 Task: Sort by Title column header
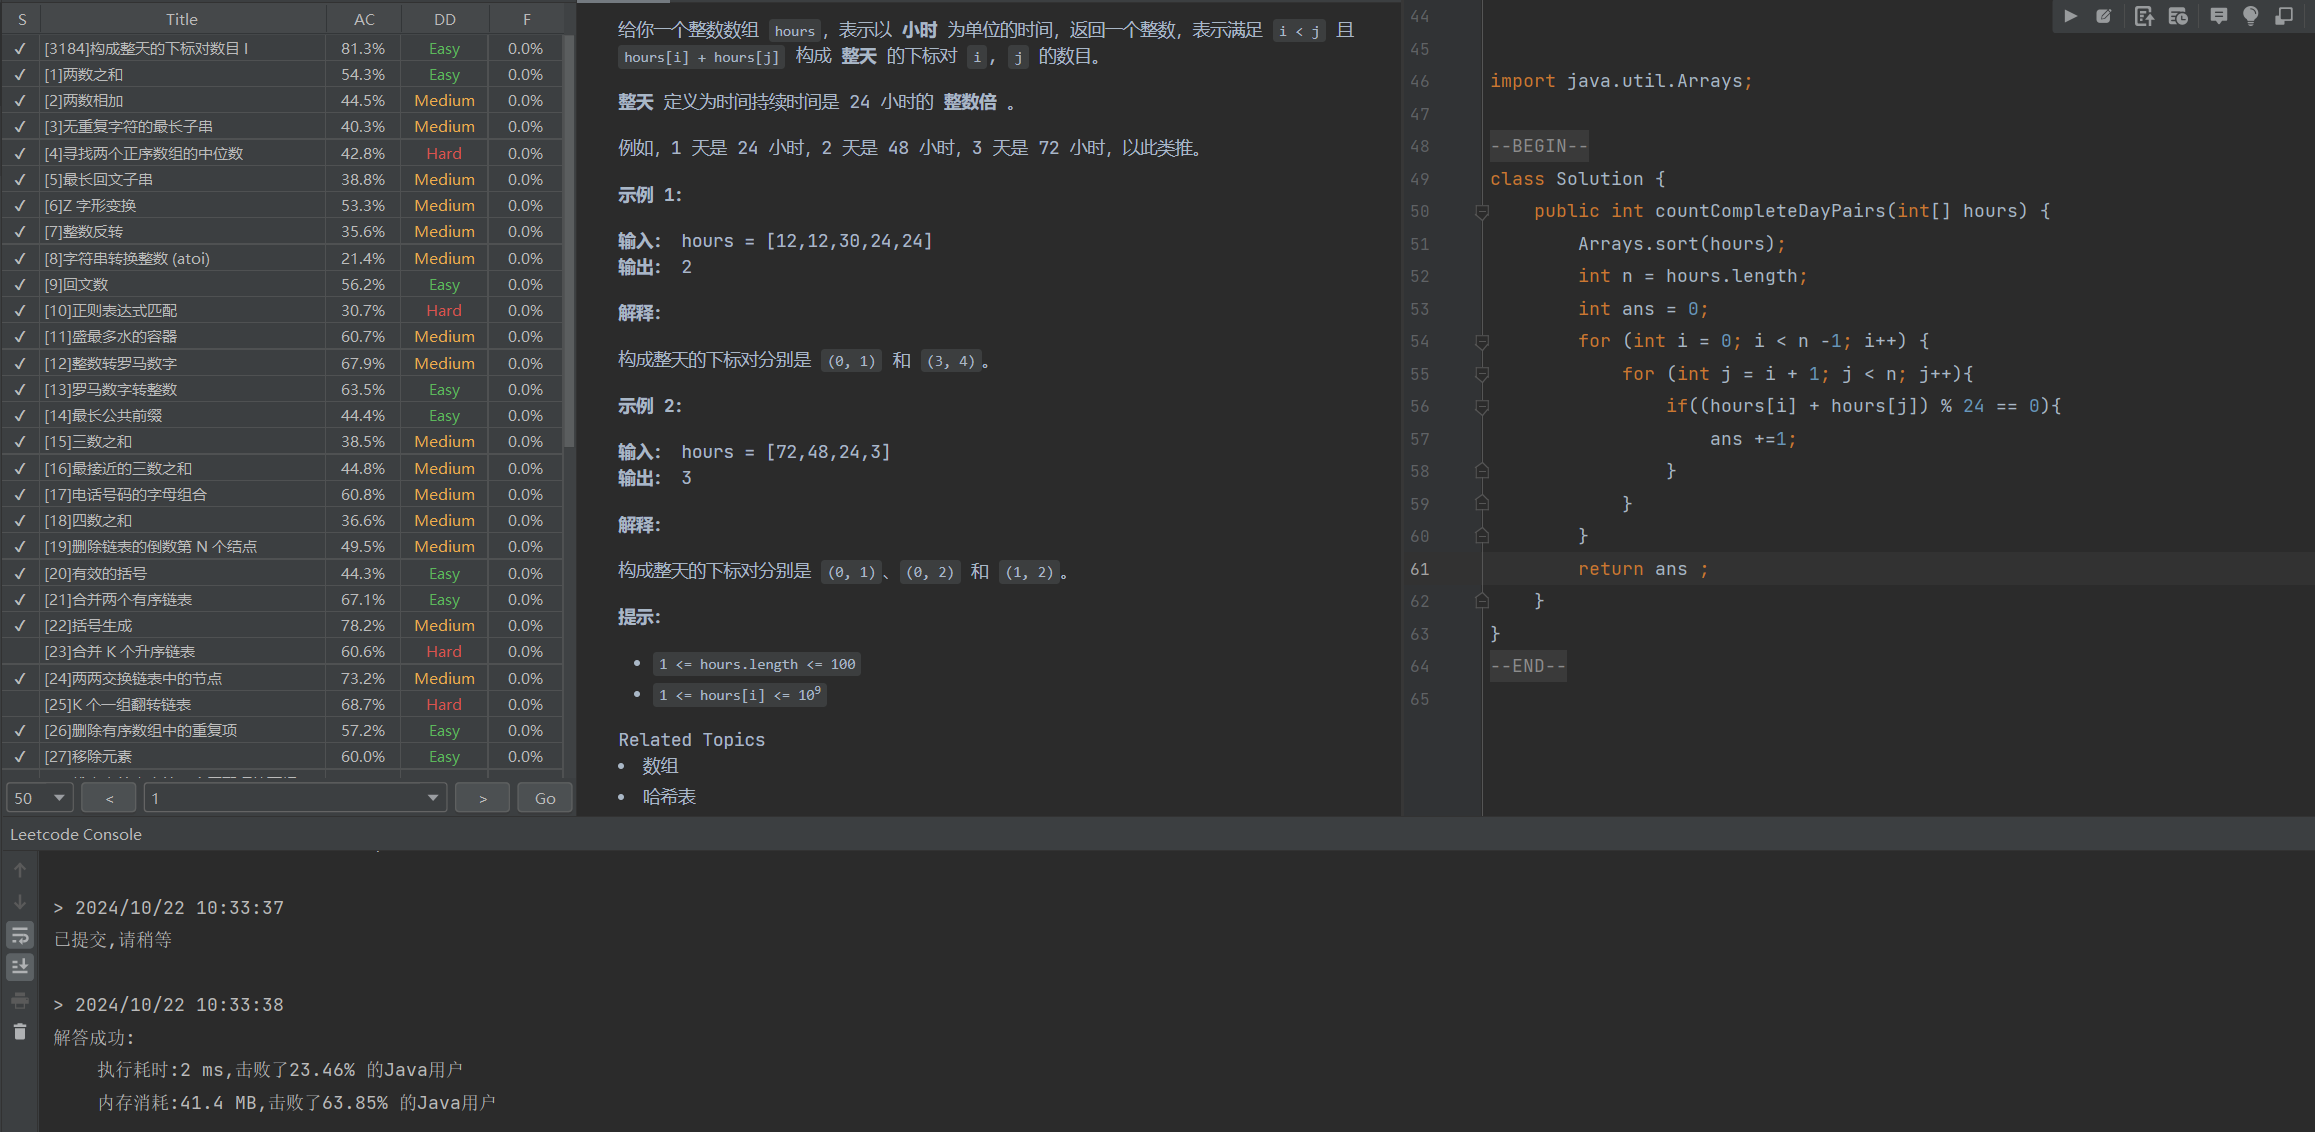click(182, 19)
